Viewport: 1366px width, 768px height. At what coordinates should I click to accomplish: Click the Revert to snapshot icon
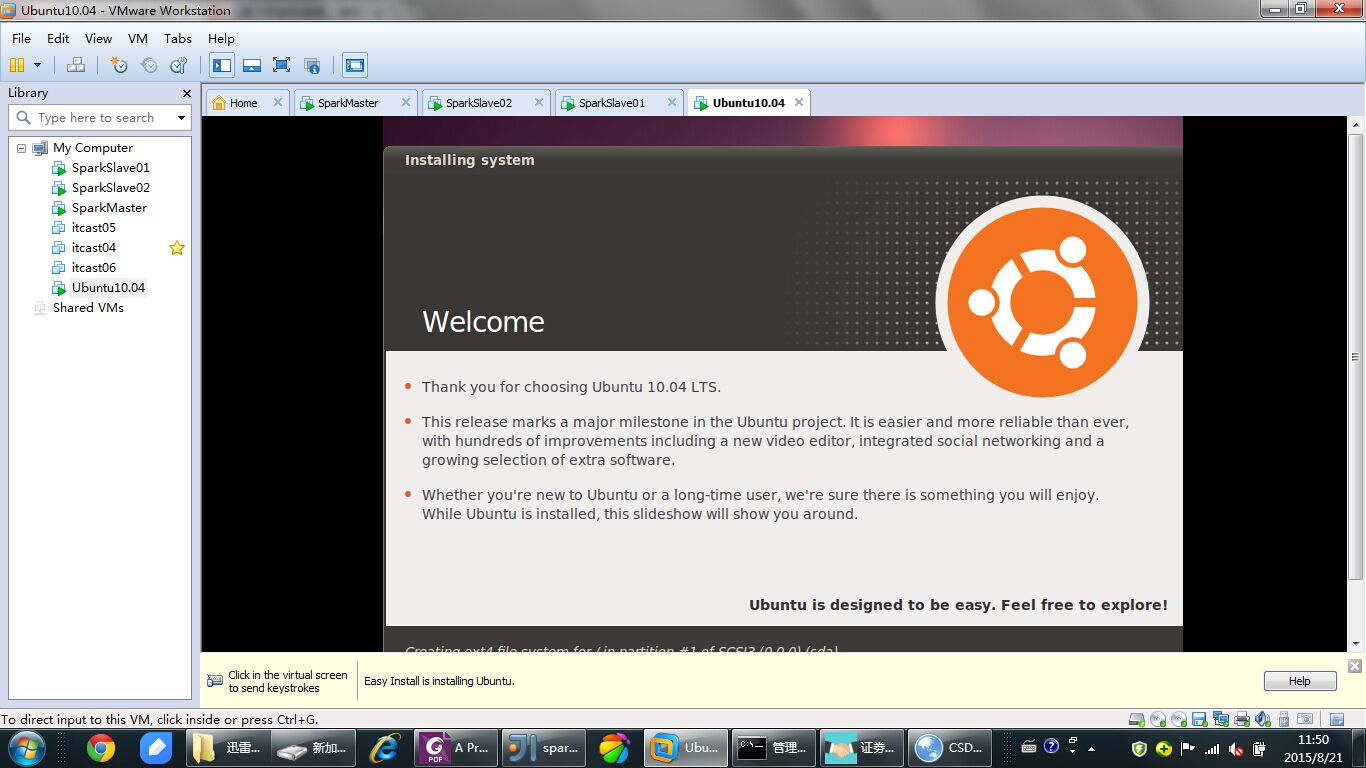[x=149, y=65]
